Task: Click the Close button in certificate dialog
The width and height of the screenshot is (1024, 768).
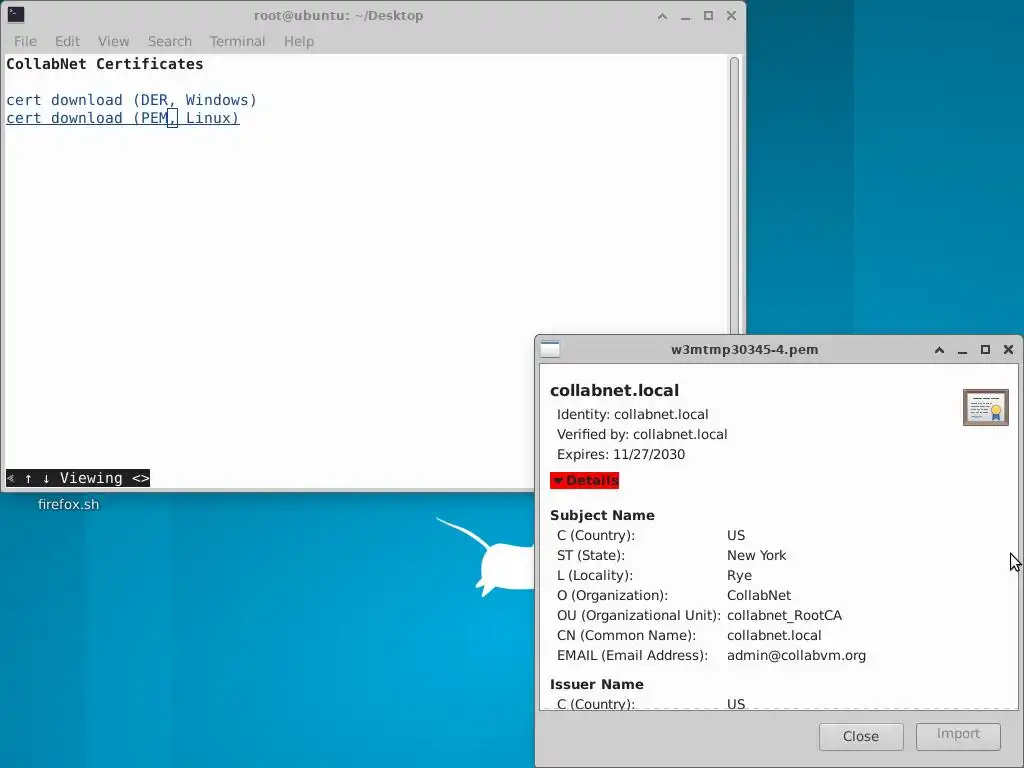Action: (x=861, y=736)
